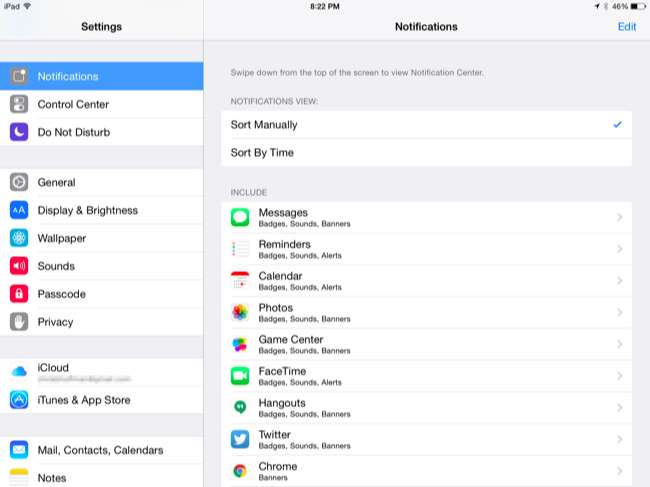
Task: Open Mail, Contacts, Calendars label
Action: pos(100,450)
